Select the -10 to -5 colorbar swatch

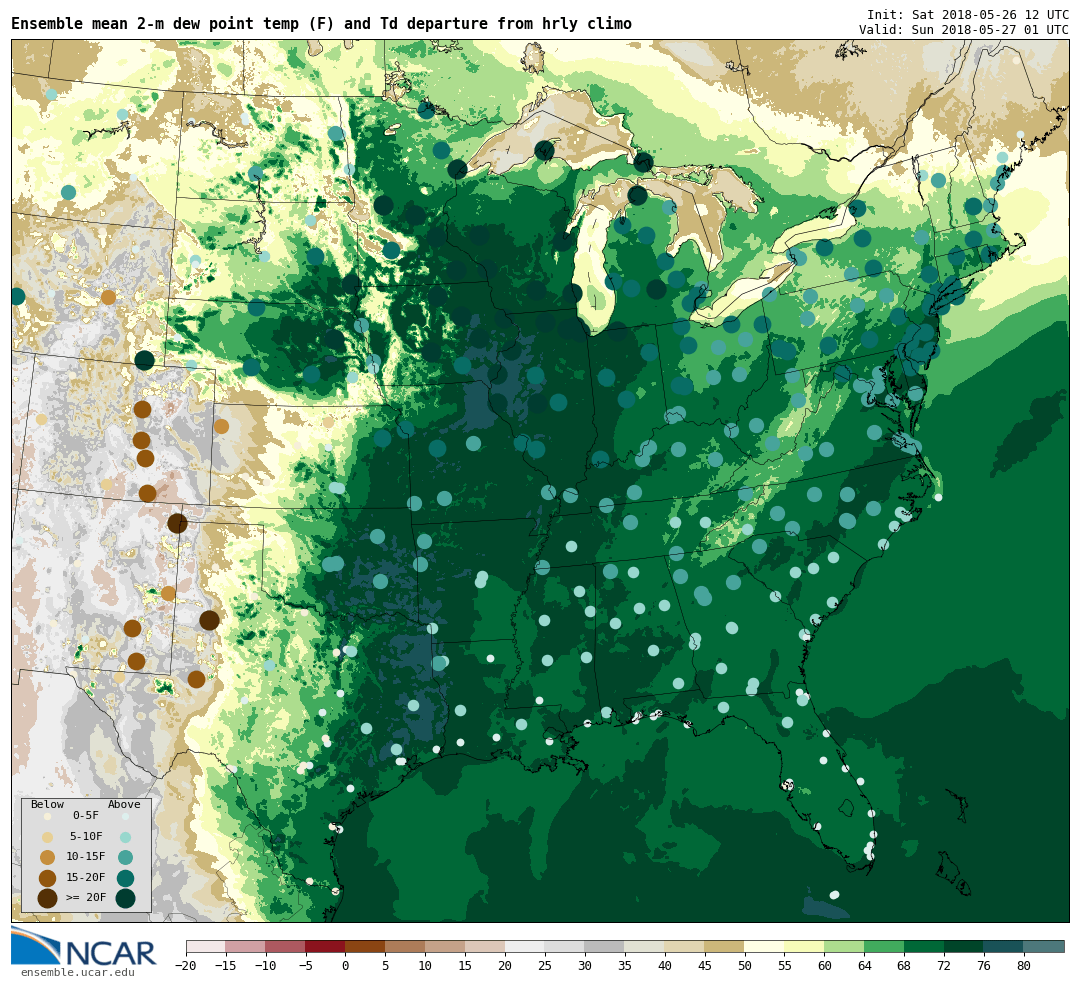285,946
